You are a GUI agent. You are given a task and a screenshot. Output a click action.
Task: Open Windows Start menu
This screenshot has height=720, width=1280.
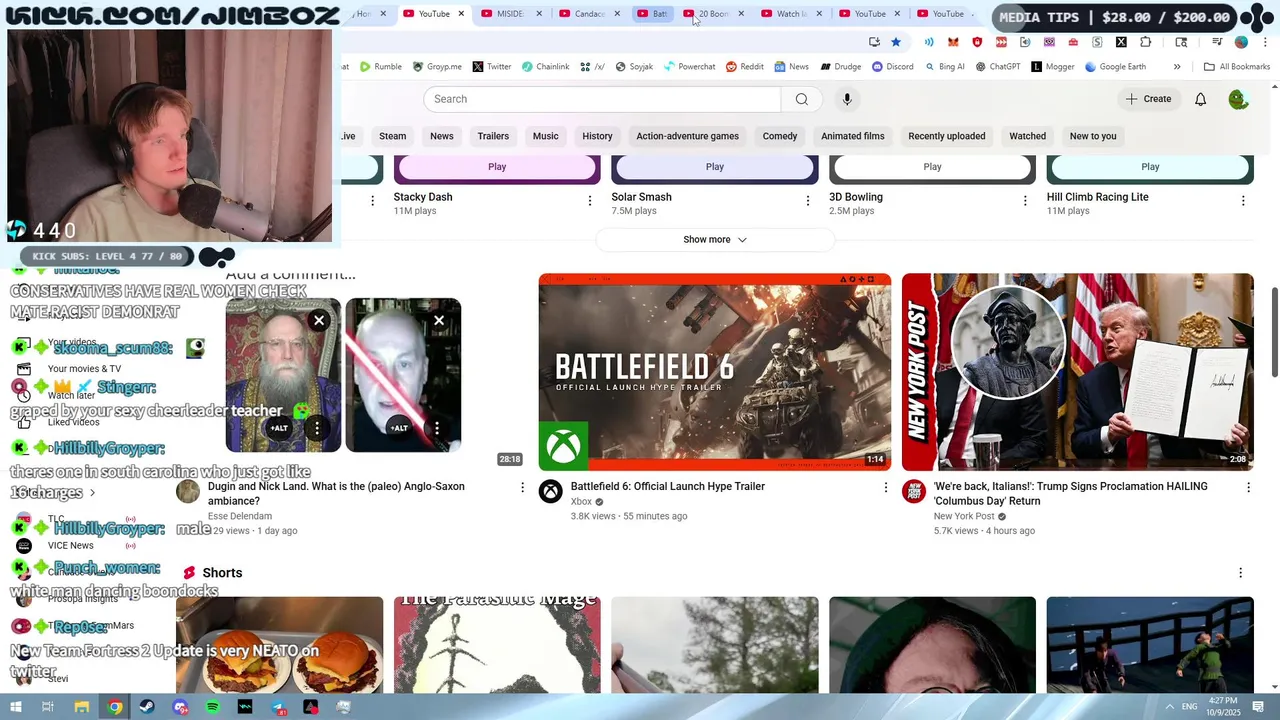(x=16, y=707)
